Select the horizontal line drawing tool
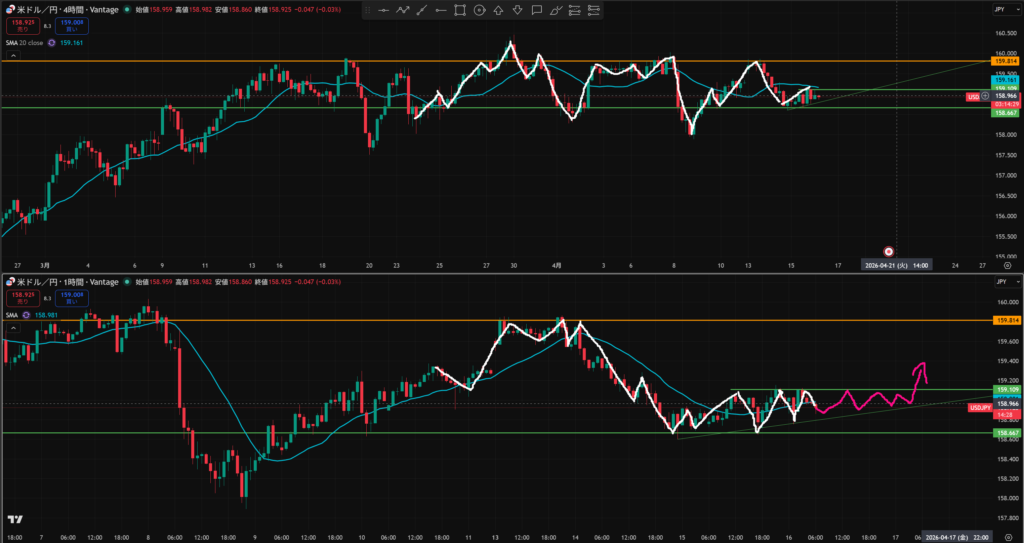 [384, 10]
